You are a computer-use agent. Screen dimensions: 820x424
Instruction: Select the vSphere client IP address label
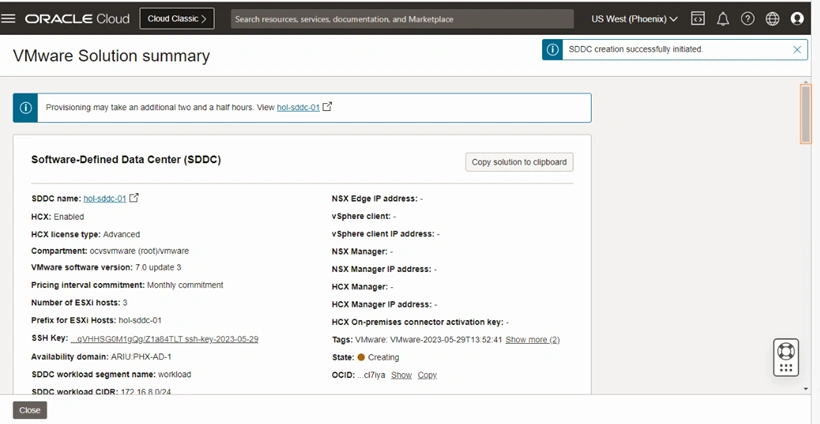(x=383, y=234)
